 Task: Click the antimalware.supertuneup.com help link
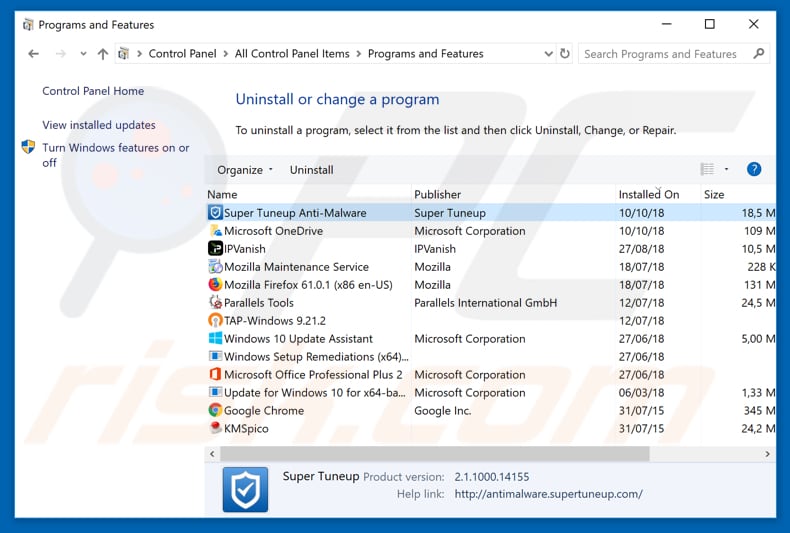pos(549,494)
